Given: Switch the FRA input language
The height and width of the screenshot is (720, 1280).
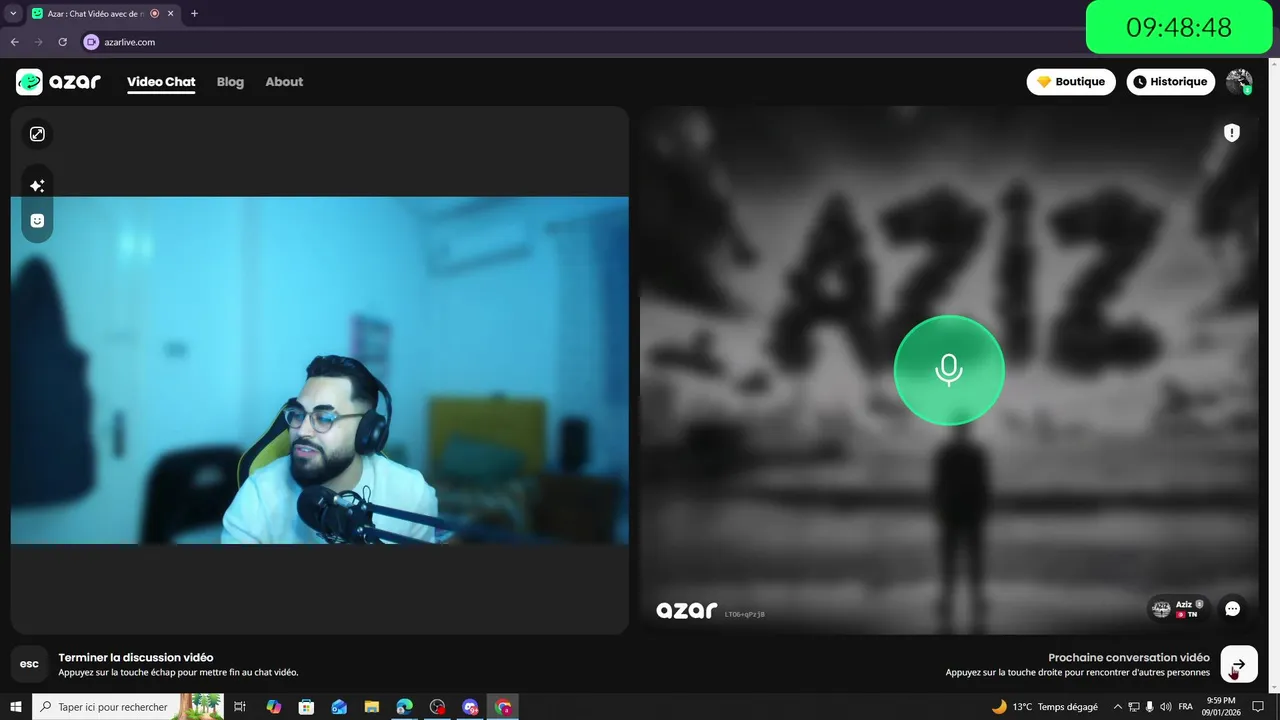Looking at the screenshot, I should pyautogui.click(x=1186, y=707).
